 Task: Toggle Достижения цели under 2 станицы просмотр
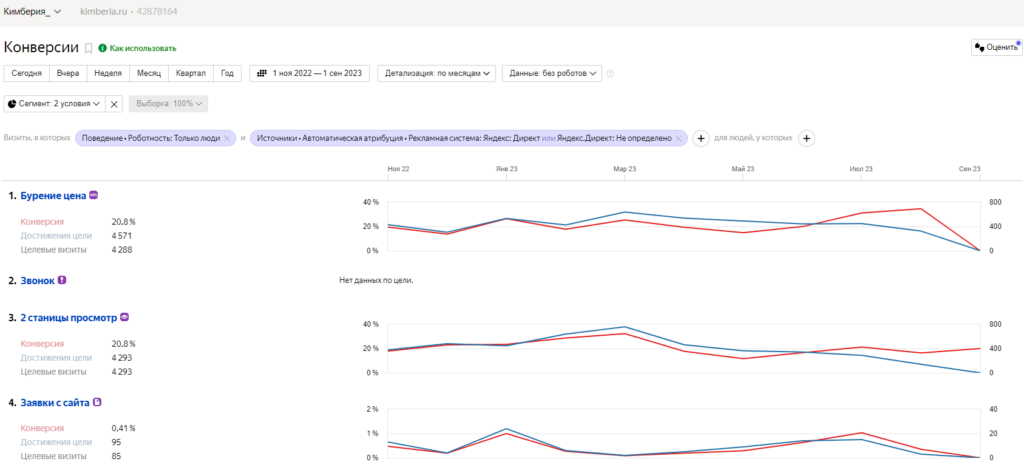click(x=56, y=358)
